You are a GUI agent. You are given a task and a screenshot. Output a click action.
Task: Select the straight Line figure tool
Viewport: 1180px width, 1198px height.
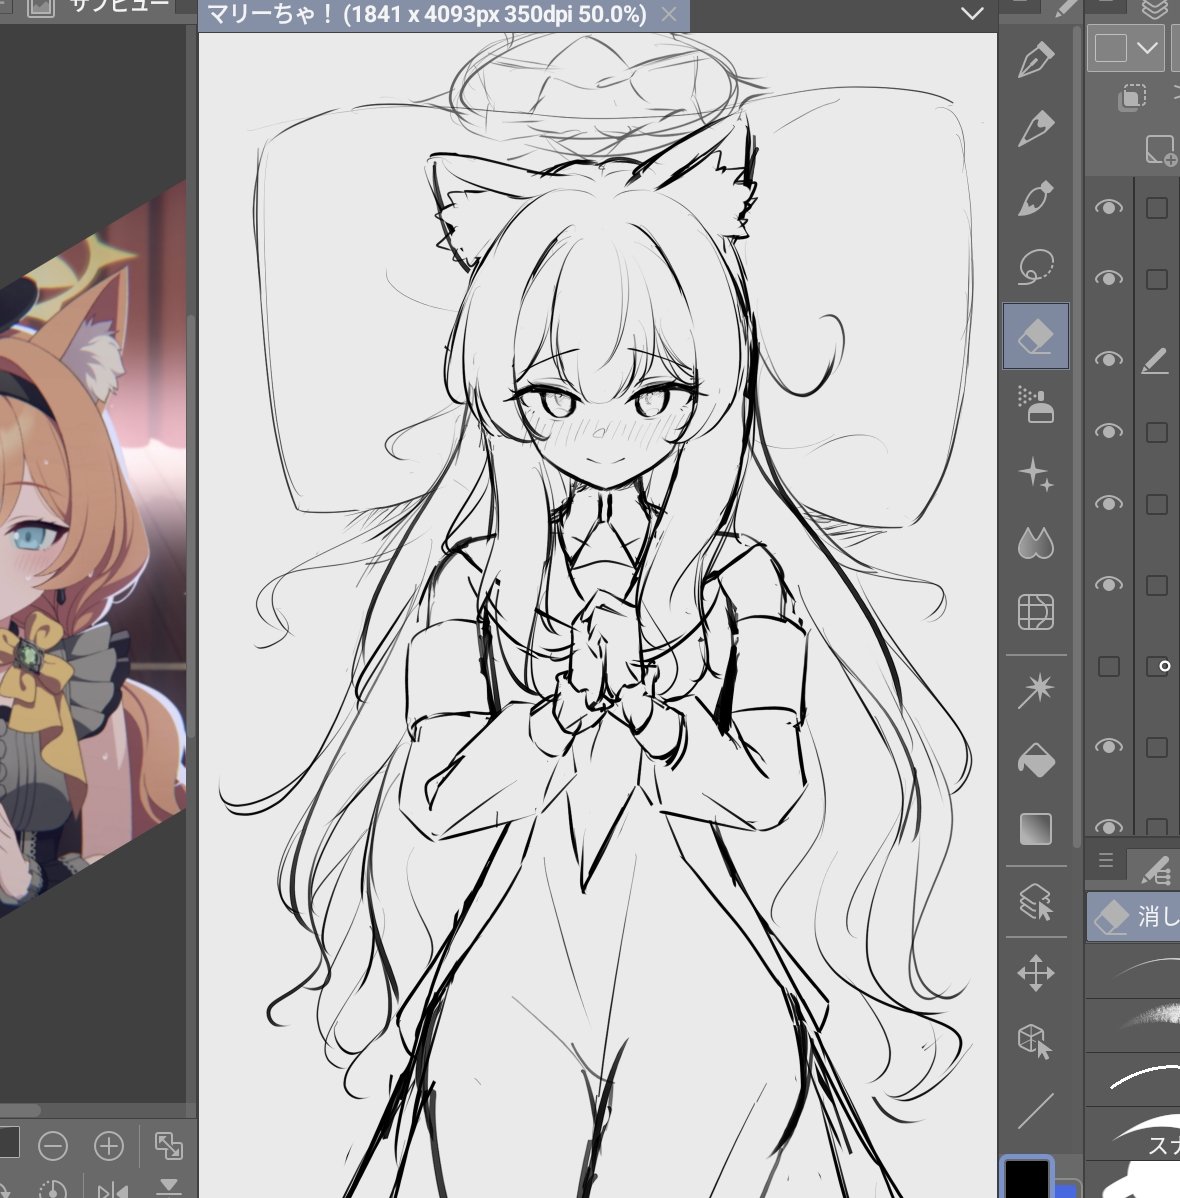(1036, 1110)
